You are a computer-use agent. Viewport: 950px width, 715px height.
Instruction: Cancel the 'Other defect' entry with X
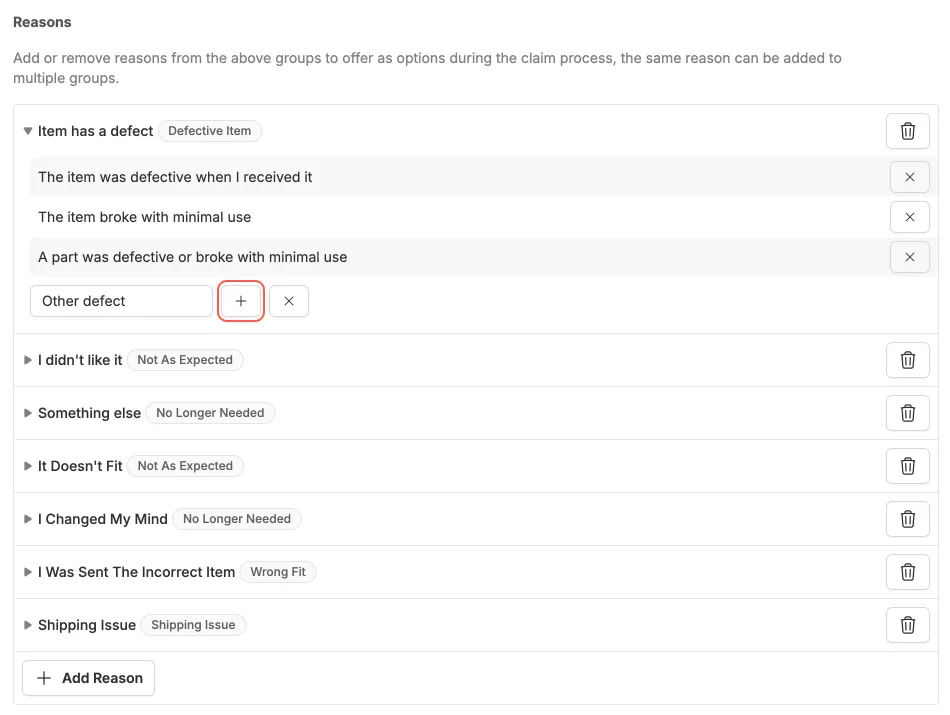pos(289,301)
